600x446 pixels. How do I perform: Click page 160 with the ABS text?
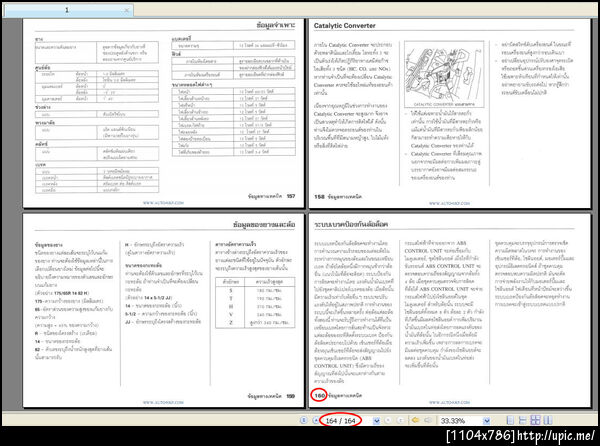(450, 310)
